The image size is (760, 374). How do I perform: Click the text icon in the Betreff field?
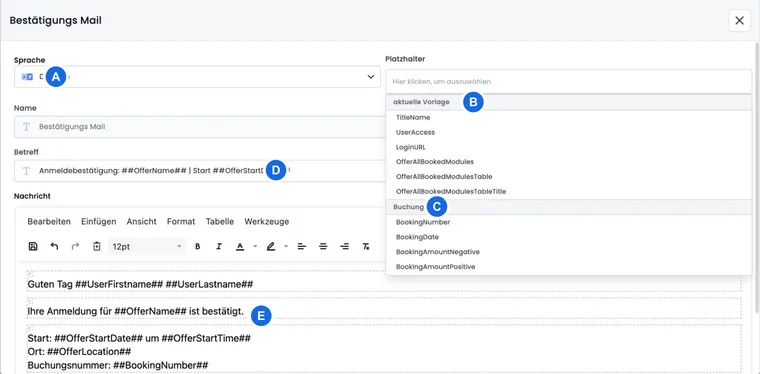tap(27, 171)
